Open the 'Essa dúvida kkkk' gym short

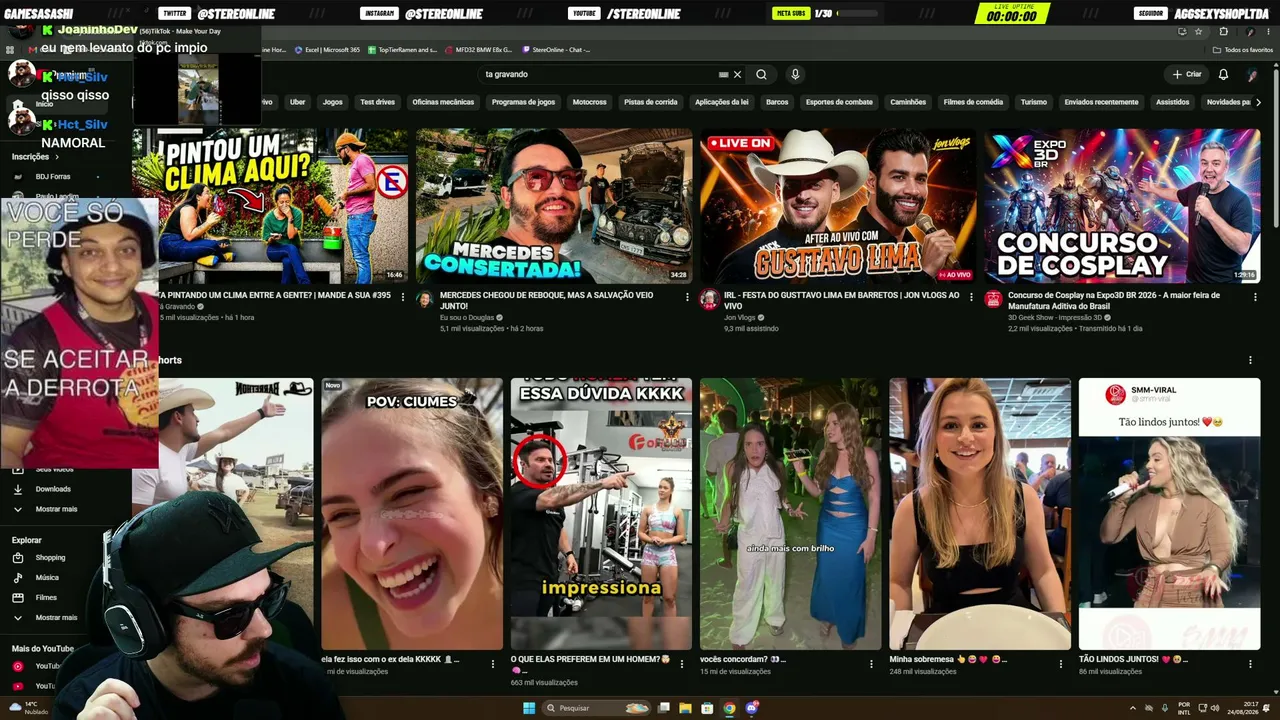(x=601, y=514)
